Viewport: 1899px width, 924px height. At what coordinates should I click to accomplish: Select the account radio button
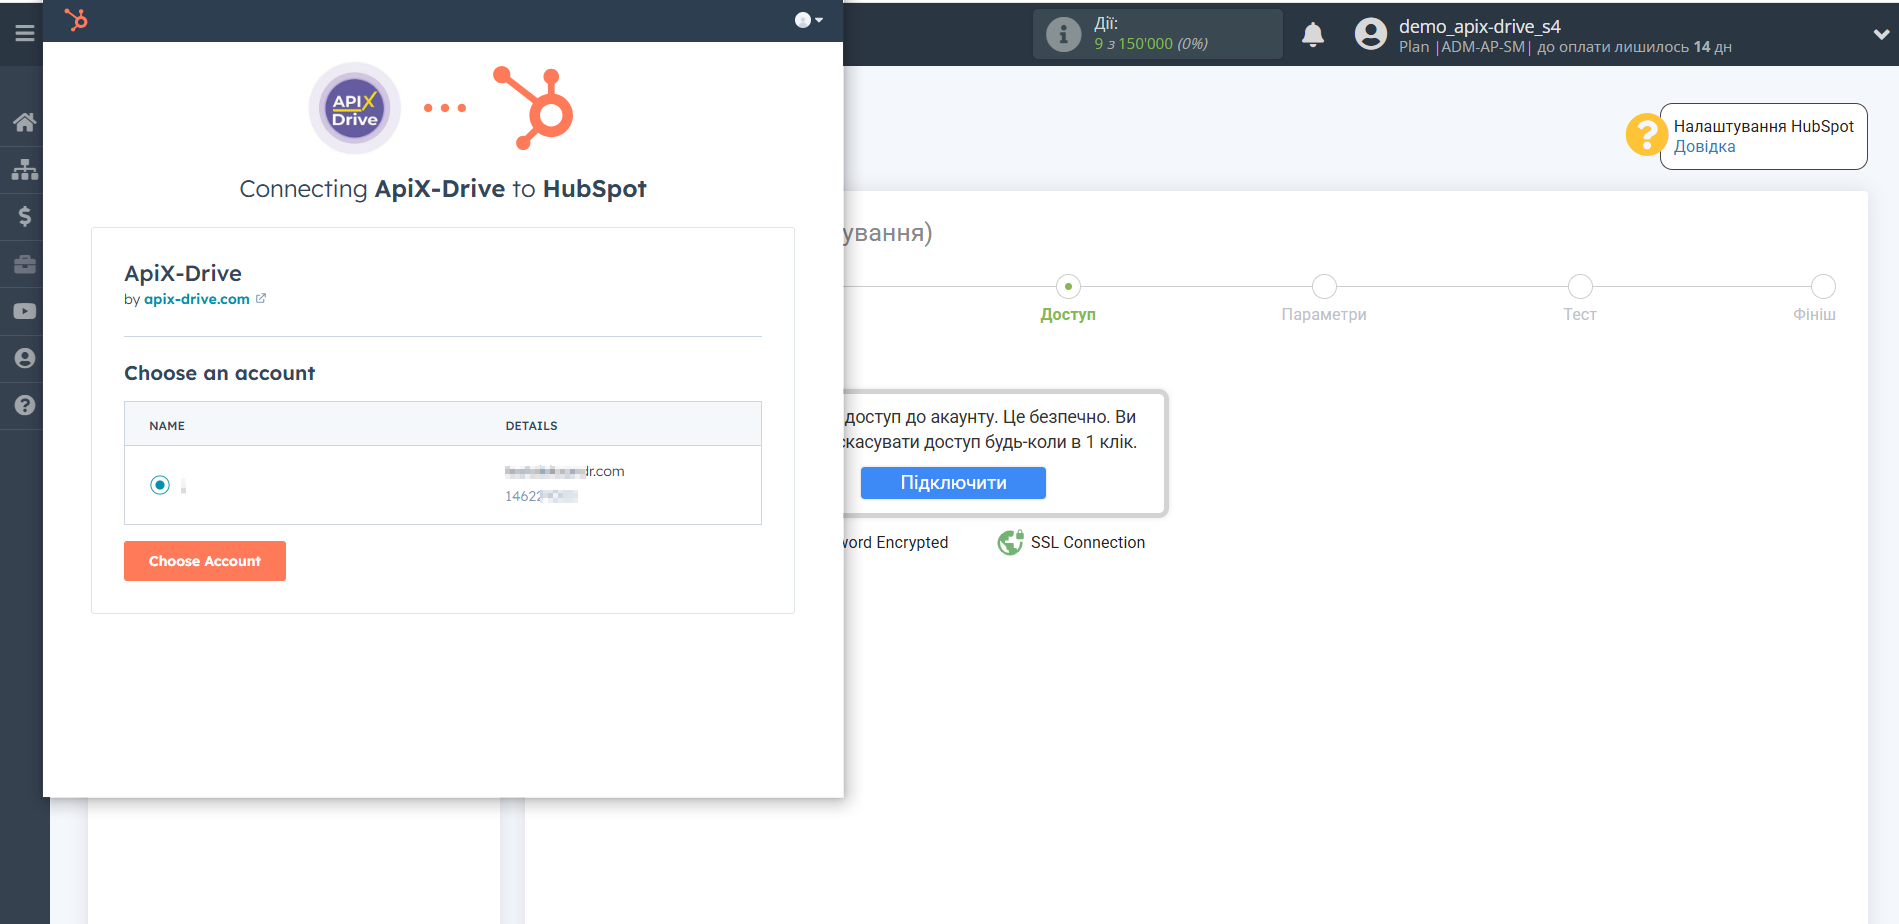coord(160,485)
